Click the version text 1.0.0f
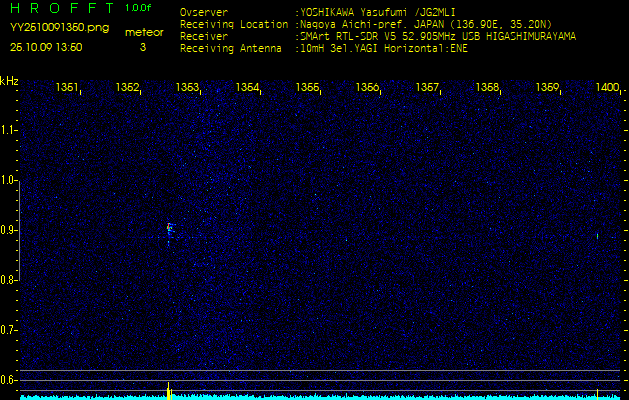Viewport: 629px width, 400px height. (138, 8)
